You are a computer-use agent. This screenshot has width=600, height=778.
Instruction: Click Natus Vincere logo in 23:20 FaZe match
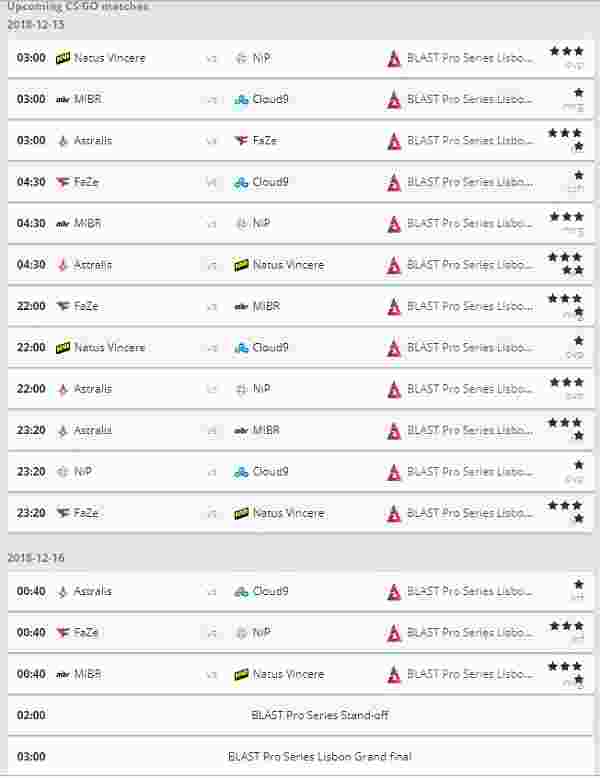[241, 514]
